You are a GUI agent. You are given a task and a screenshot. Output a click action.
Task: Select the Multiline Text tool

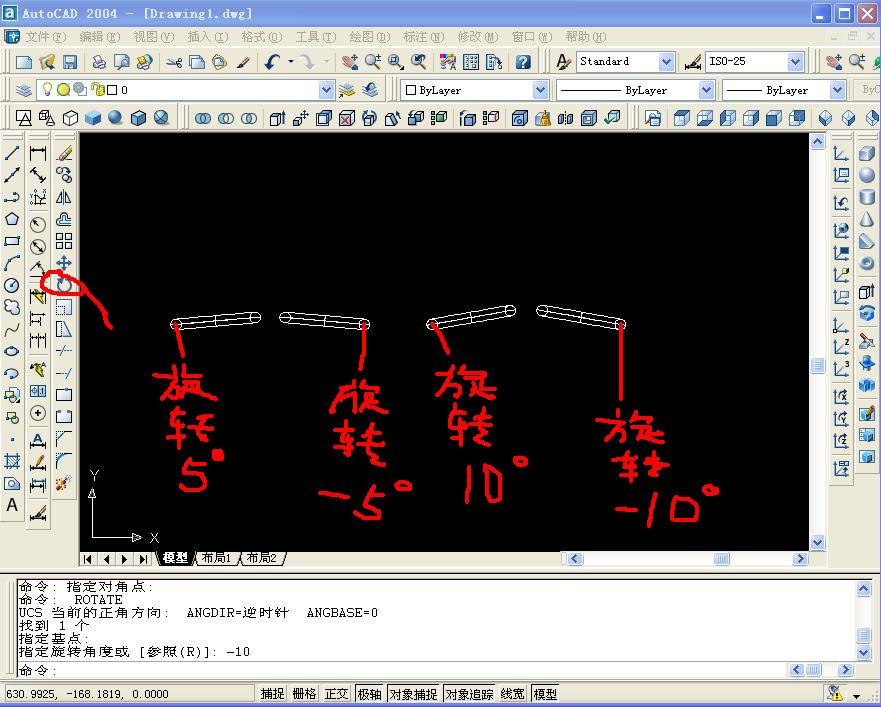click(x=12, y=505)
